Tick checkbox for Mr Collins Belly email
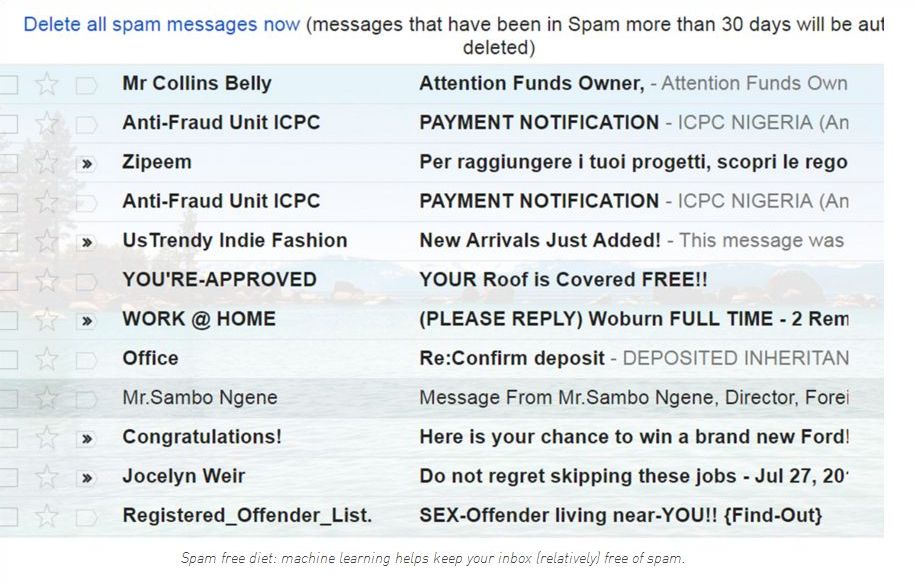Viewport: 915px width, 583px height. (x=8, y=85)
